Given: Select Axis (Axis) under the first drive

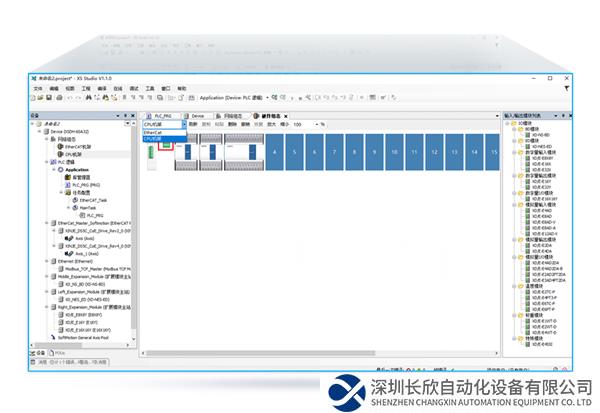Looking at the screenshot, I should 75,238.
